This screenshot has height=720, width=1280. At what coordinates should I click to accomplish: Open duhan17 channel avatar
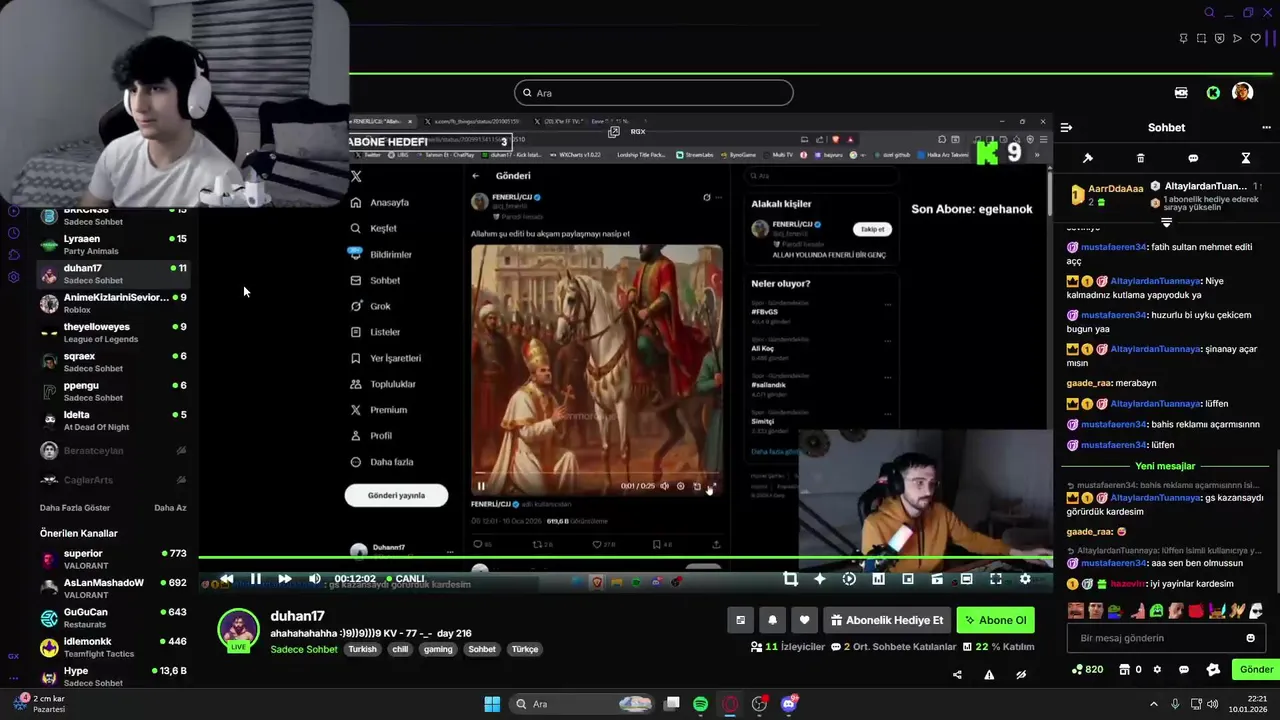[x=238, y=630]
